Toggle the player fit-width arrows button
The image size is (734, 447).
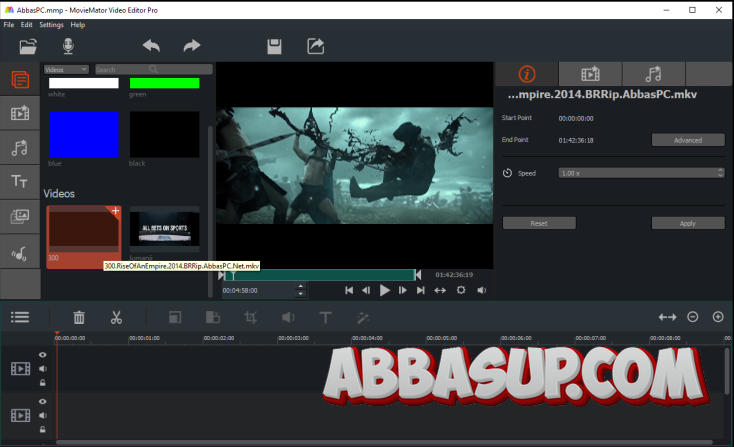pyautogui.click(x=440, y=290)
